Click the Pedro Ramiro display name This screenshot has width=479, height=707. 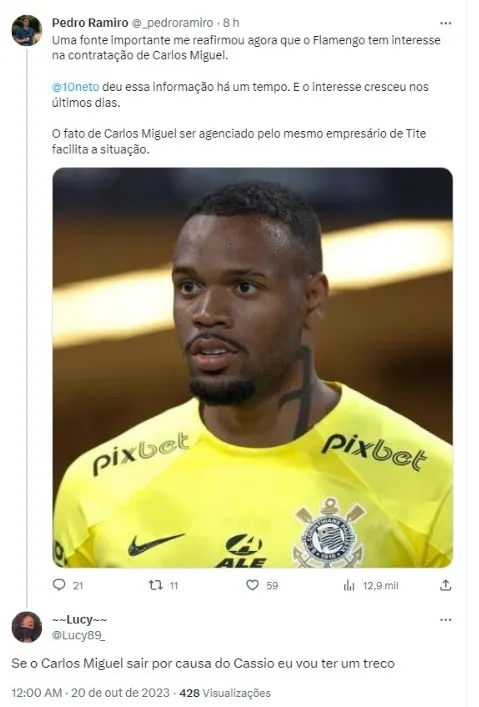(90, 23)
